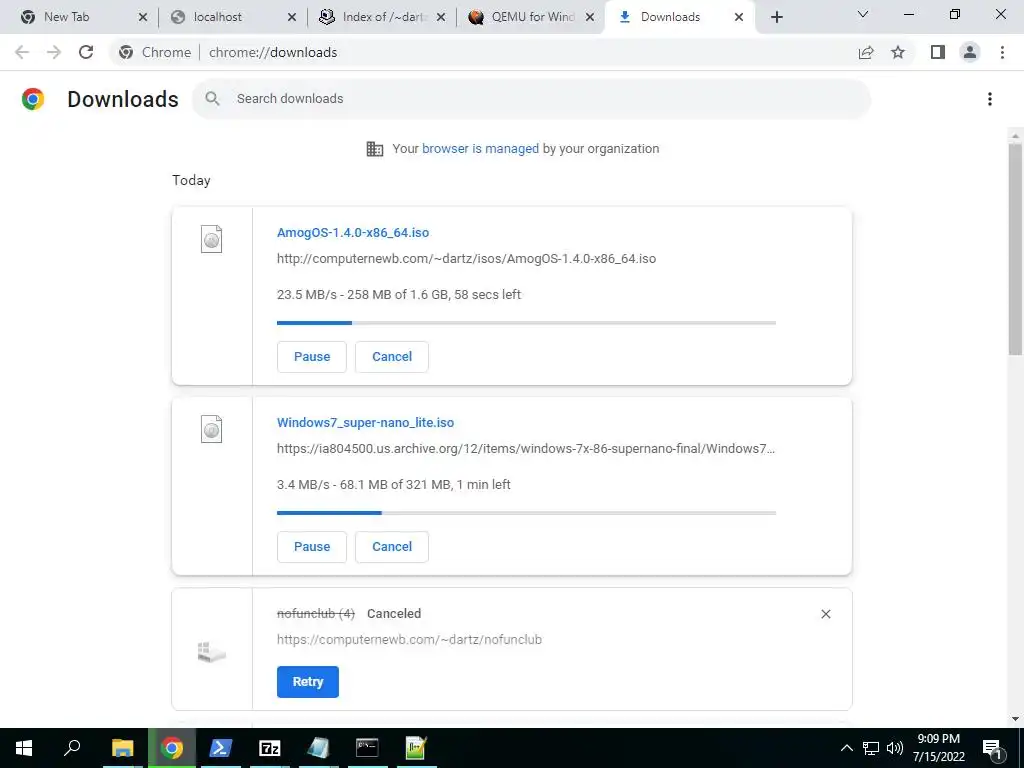Image resolution: width=1024 pixels, height=768 pixels.
Task: Click the Windows7 download progress bar
Action: pyautogui.click(x=526, y=513)
